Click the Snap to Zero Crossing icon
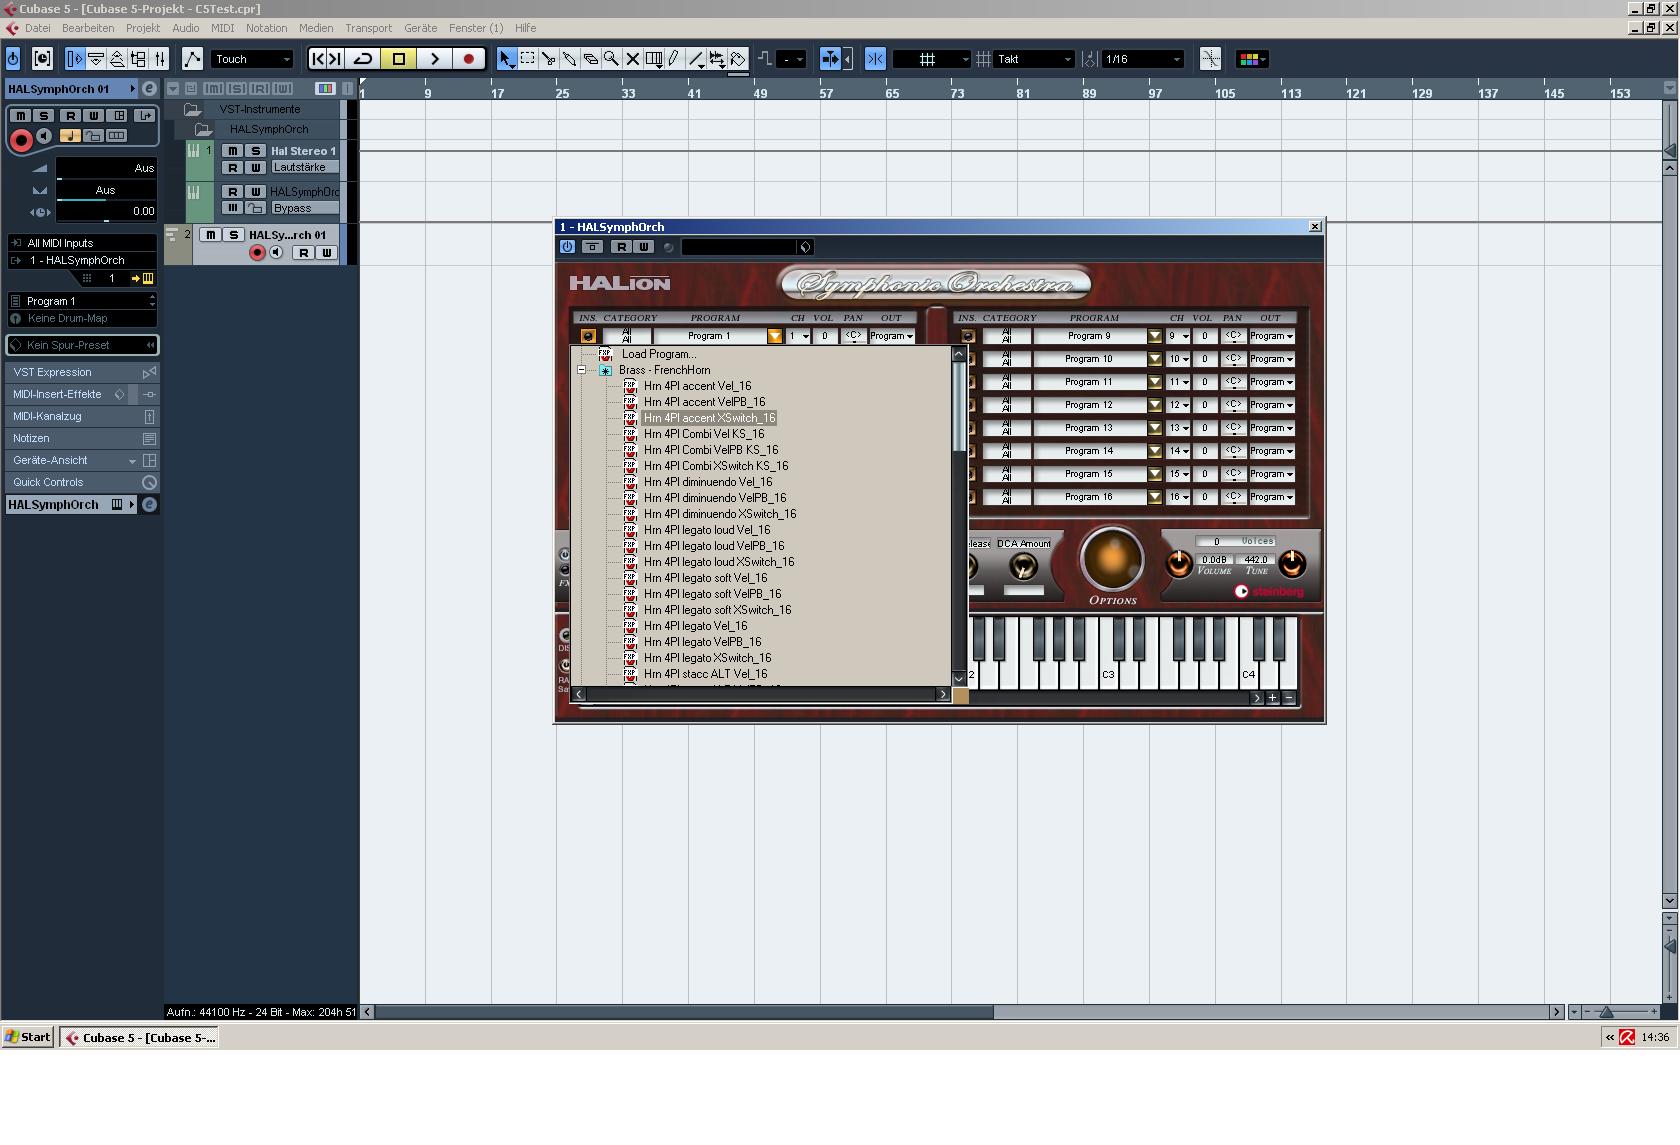Screen dimensions: 1680x1145 point(1210,59)
